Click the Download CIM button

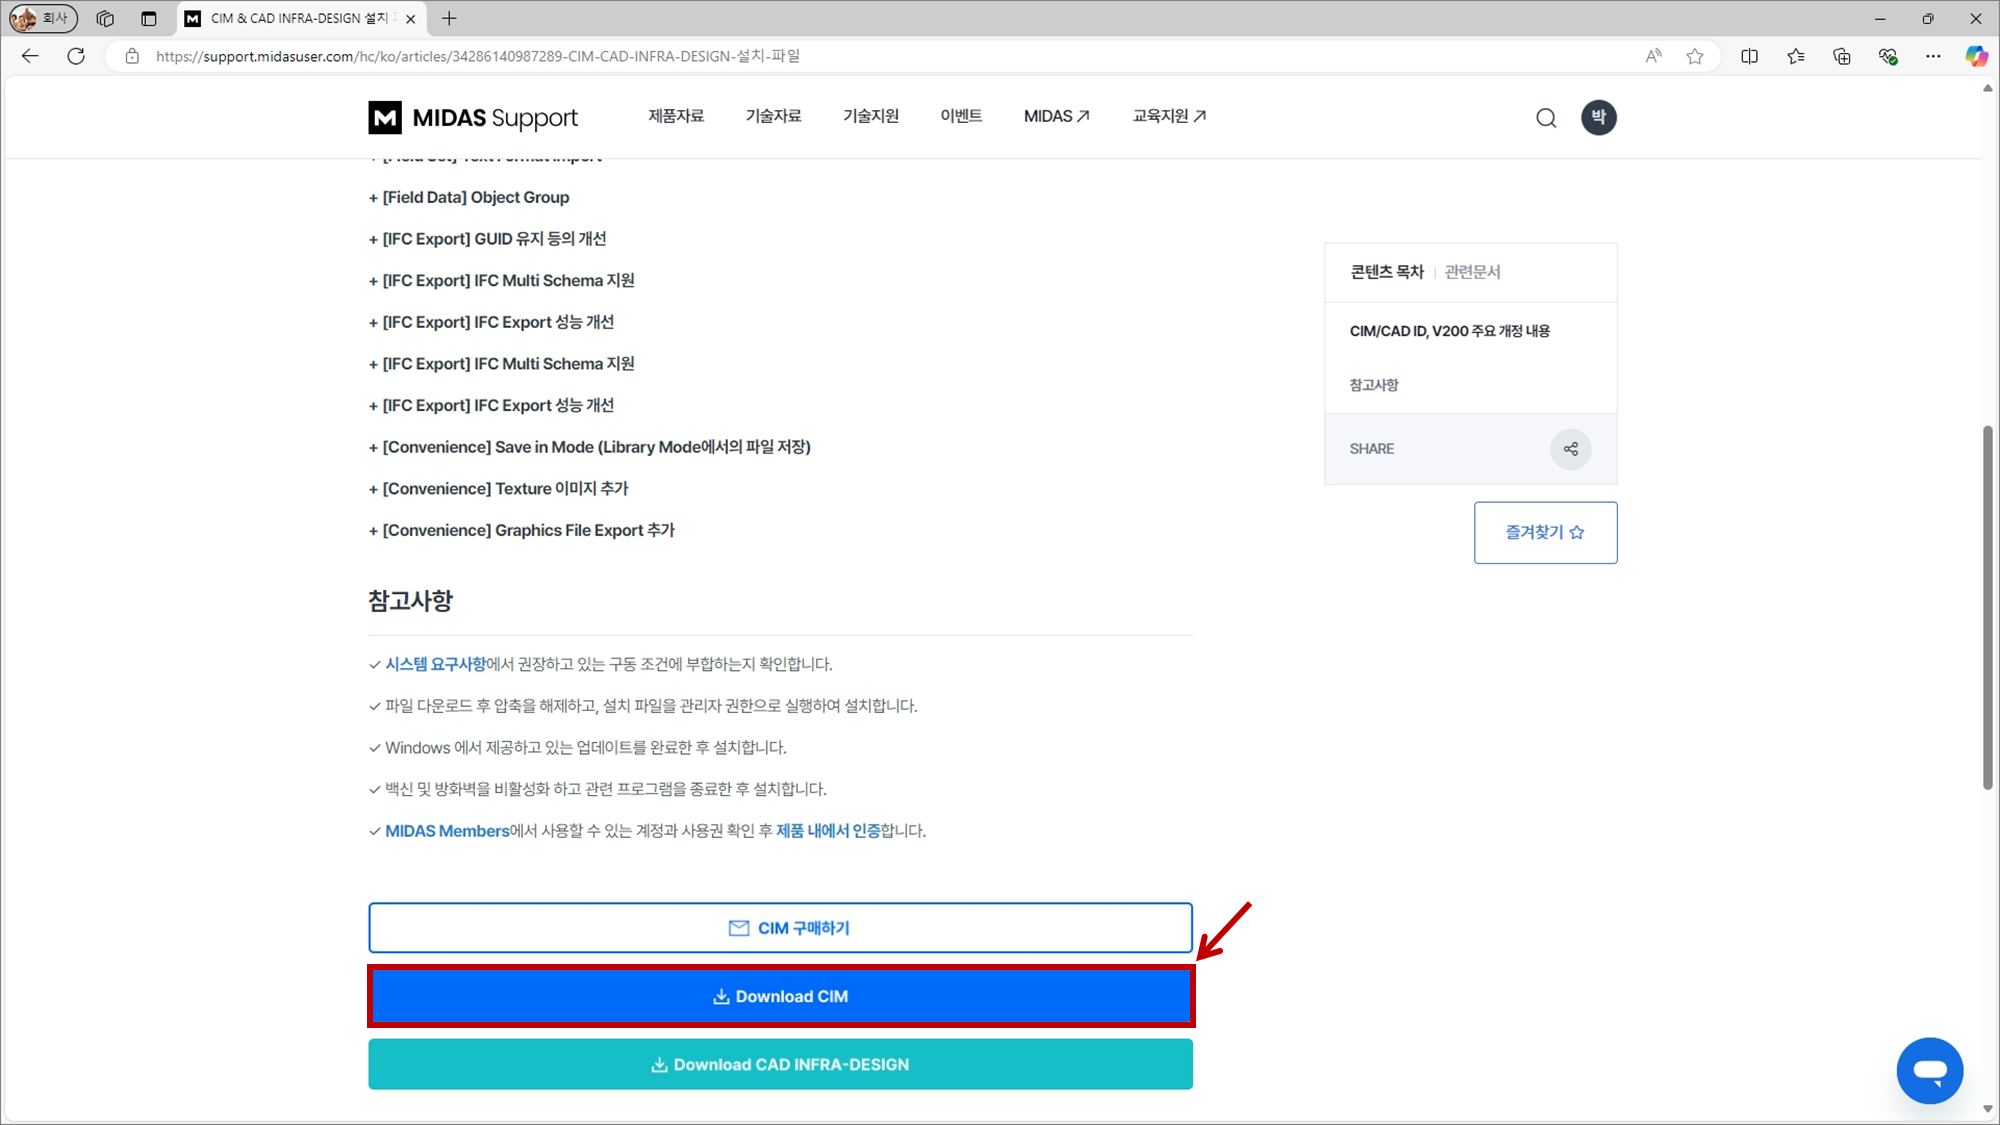click(780, 996)
